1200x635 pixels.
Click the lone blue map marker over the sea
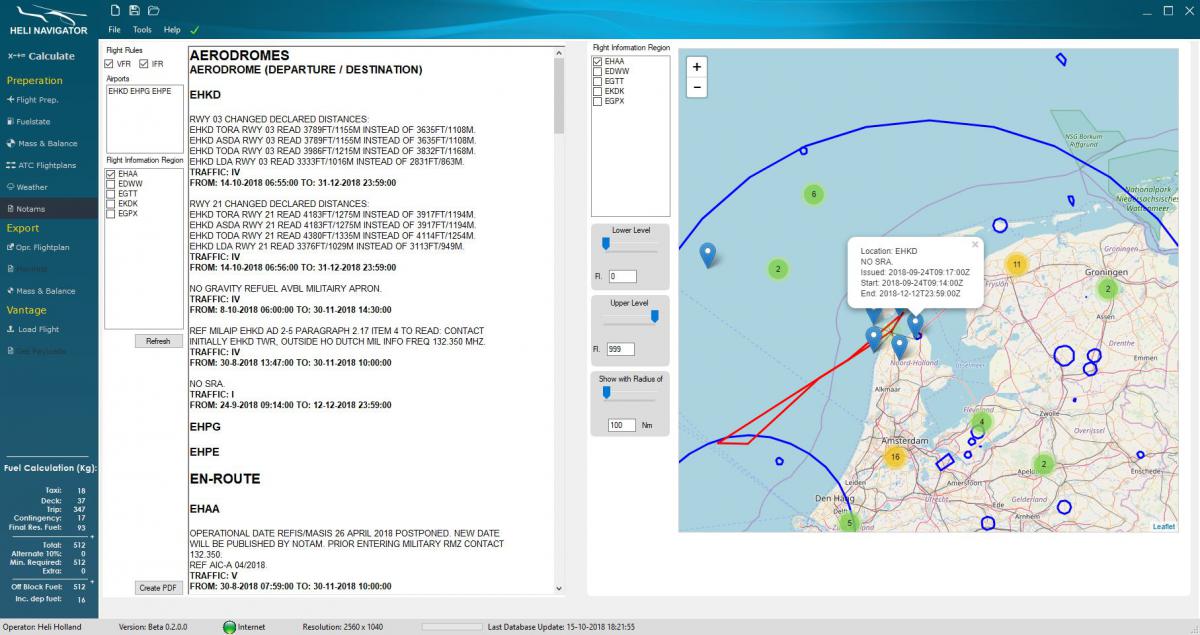708,254
